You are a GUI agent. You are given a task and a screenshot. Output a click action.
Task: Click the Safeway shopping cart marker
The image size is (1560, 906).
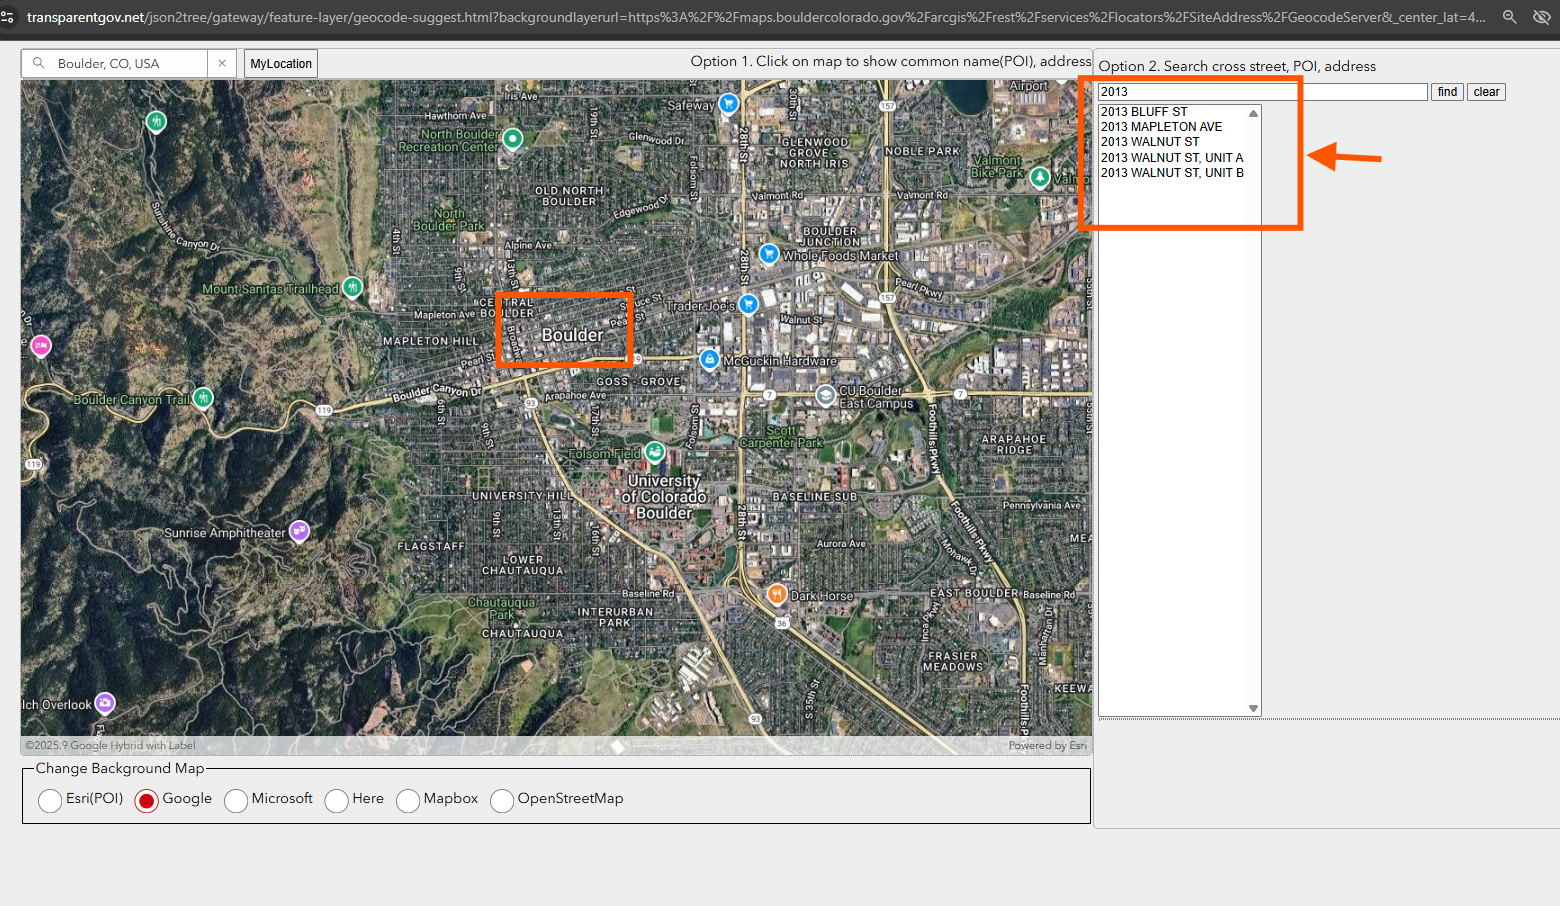728,103
